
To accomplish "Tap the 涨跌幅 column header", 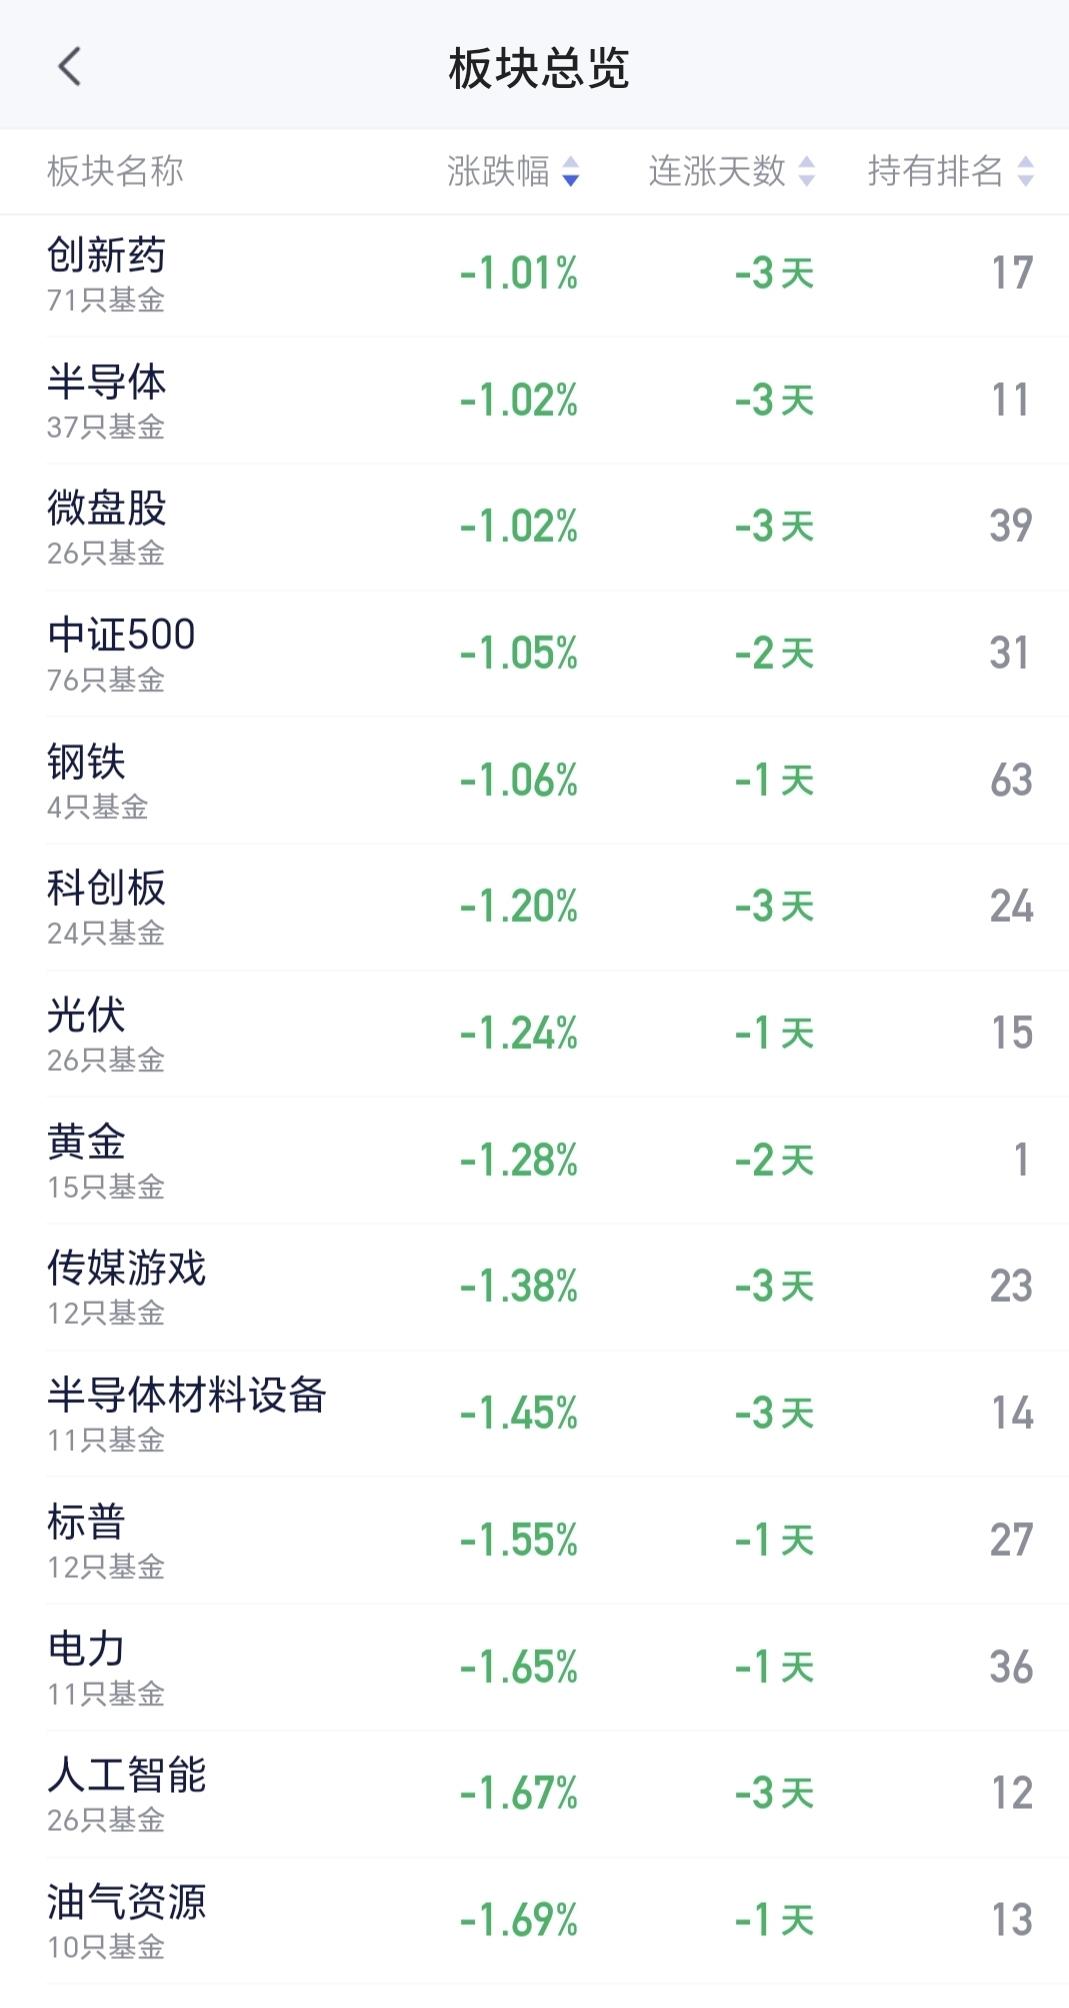I will click(x=498, y=172).
